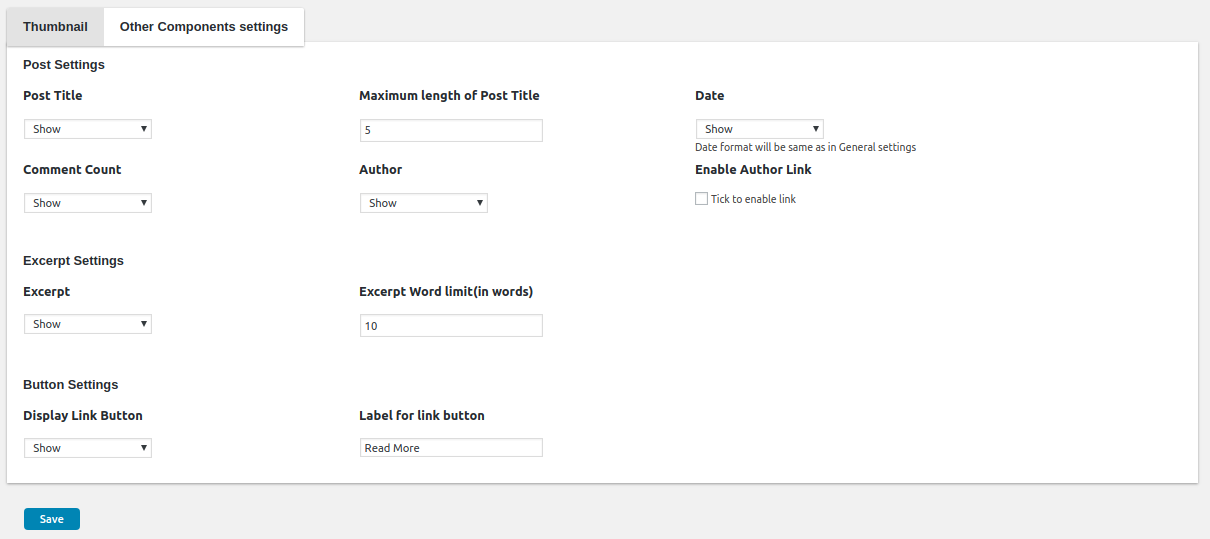Open the Post Title dropdown
This screenshot has height=539, width=1210.
coord(88,129)
